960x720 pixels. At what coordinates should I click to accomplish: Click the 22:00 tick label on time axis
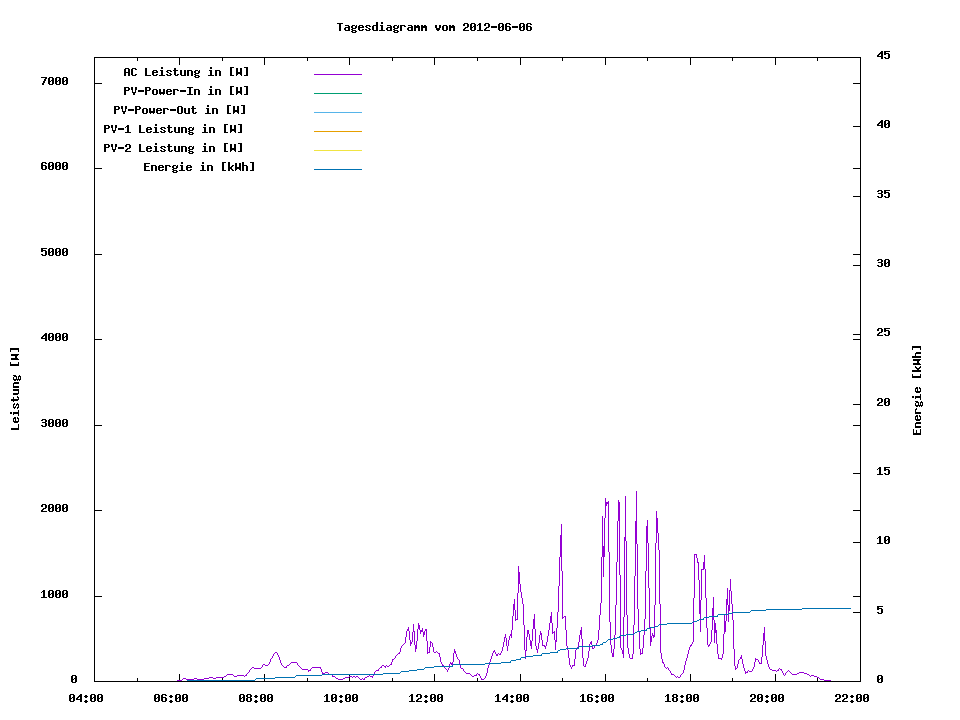852,698
